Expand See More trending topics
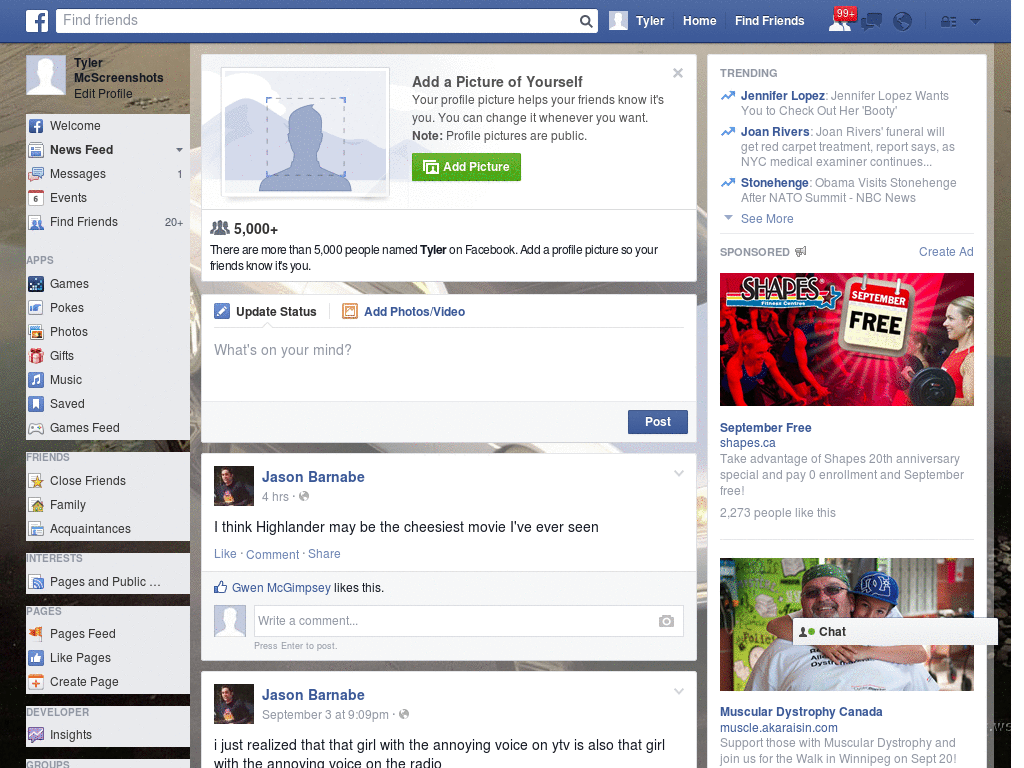The width and height of the screenshot is (1024, 768). pos(767,219)
